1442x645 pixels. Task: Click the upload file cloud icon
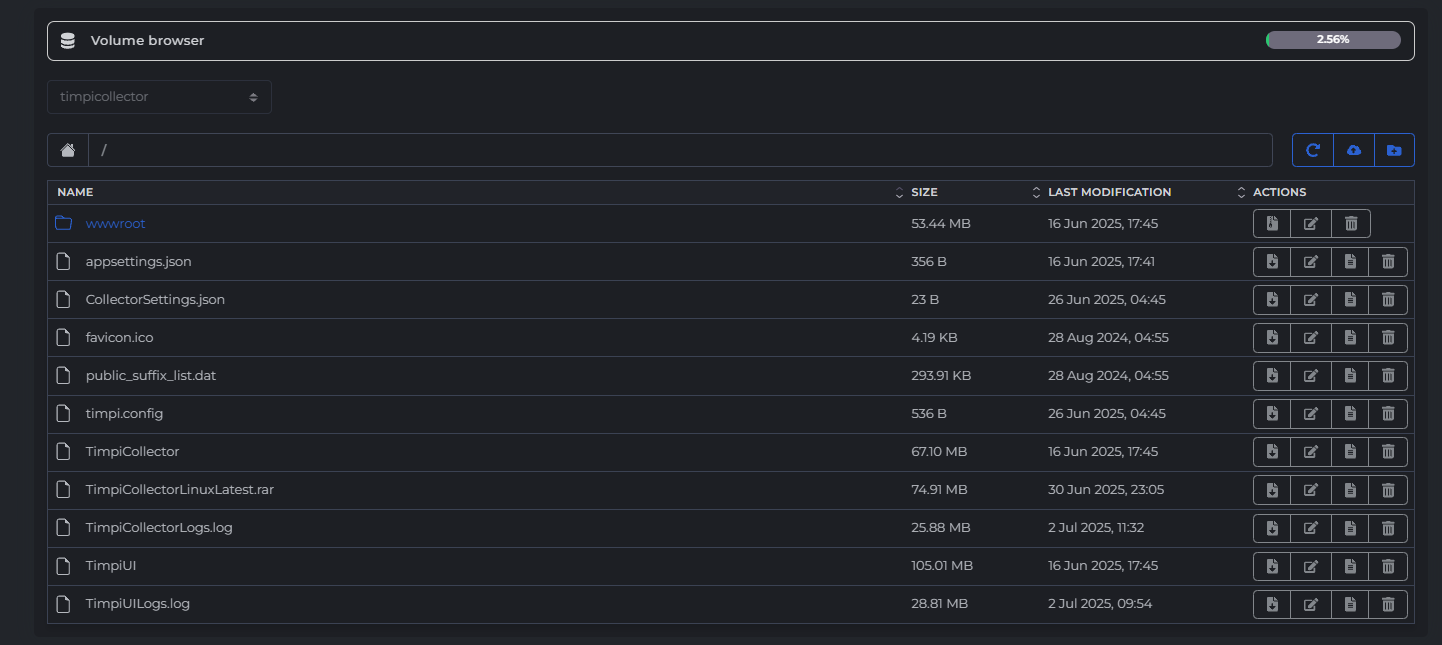tap(1354, 150)
